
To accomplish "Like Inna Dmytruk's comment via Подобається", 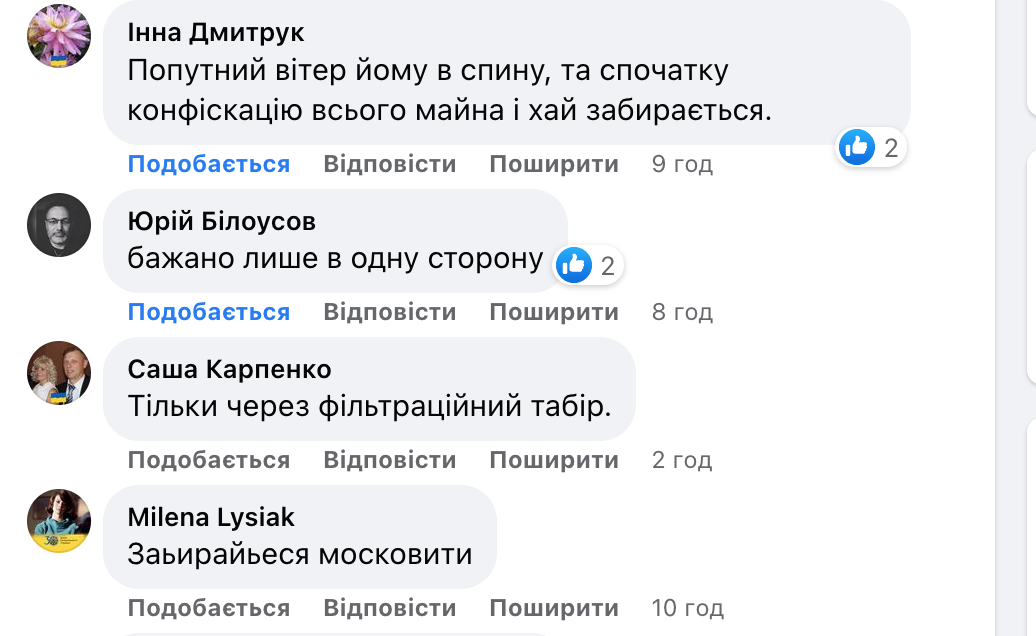I will click(209, 163).
